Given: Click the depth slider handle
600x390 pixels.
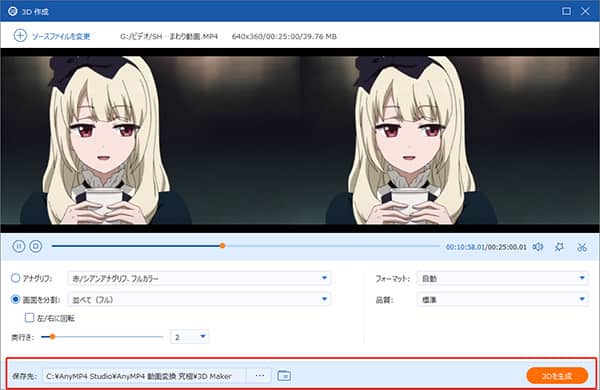Looking at the screenshot, I should point(52,337).
